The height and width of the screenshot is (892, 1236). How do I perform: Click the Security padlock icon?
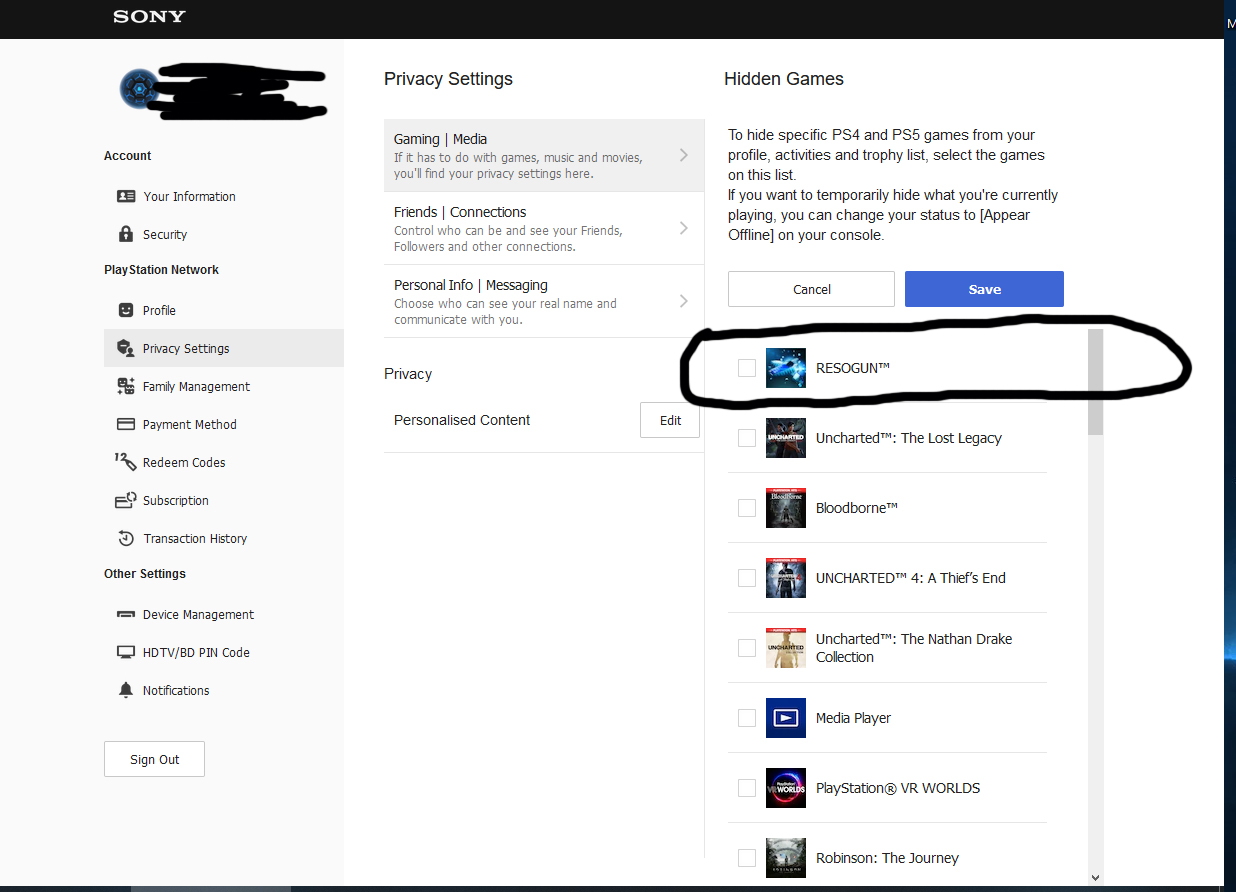point(126,234)
